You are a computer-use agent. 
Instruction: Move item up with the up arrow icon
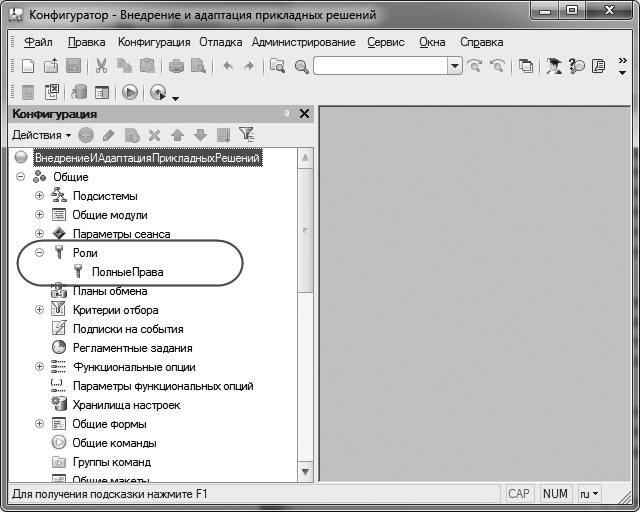177,135
